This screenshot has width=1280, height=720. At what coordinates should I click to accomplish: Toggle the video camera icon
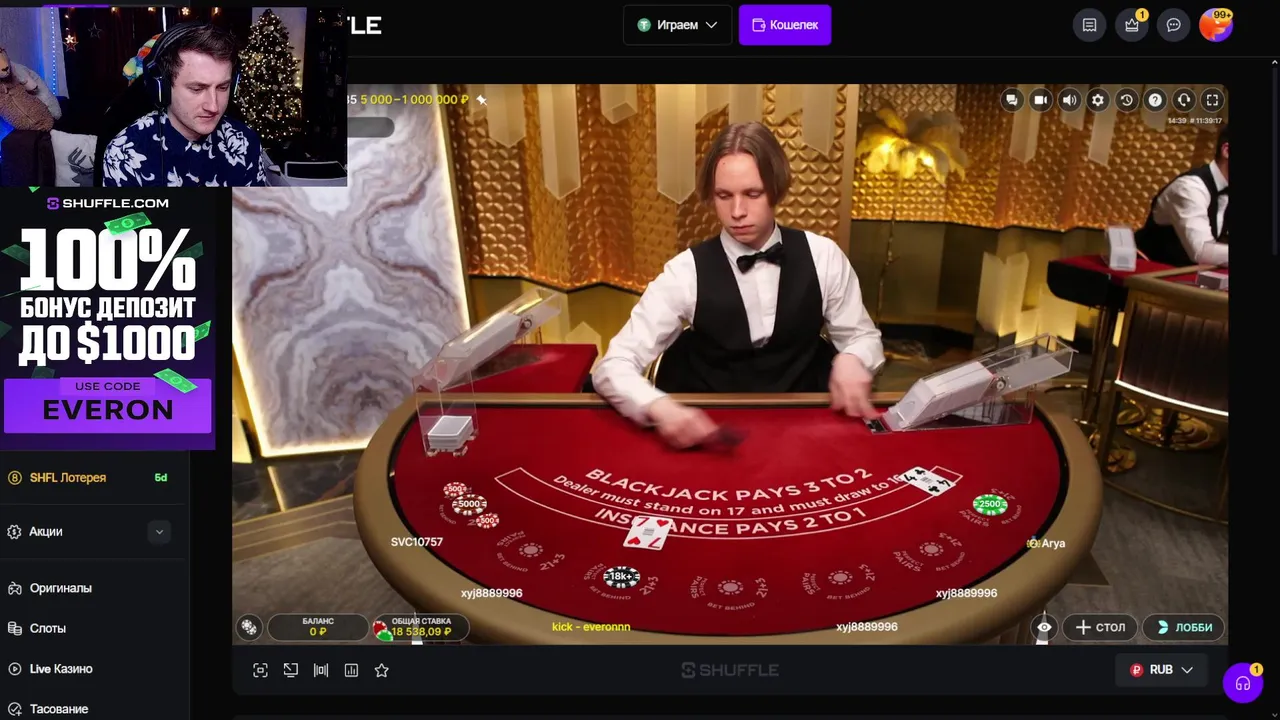[1041, 100]
